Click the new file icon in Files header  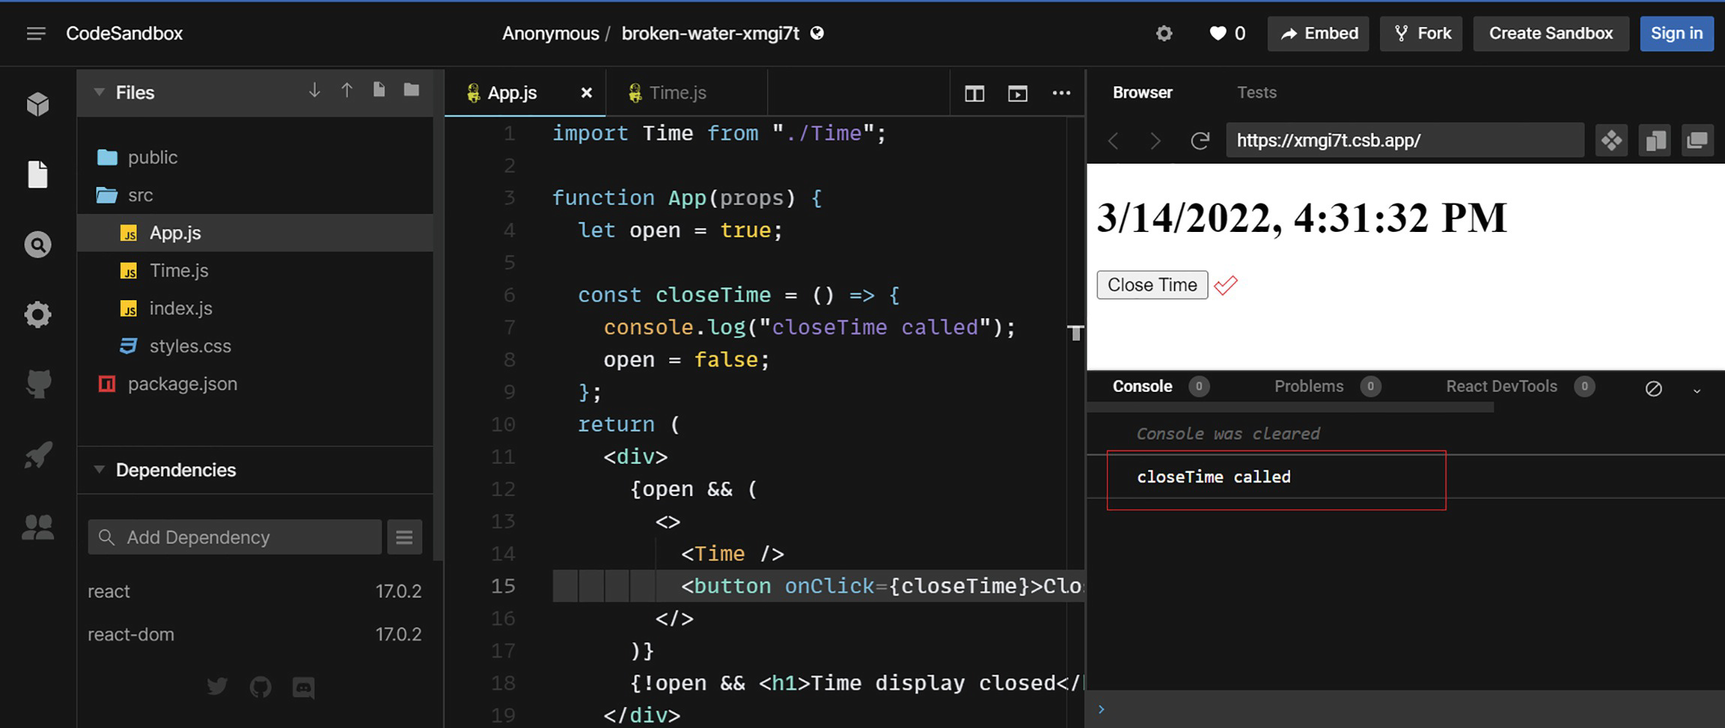379,91
